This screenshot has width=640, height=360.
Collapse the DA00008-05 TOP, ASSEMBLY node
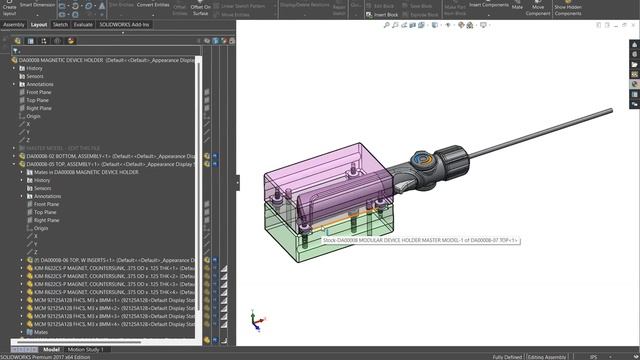click(x=14, y=164)
